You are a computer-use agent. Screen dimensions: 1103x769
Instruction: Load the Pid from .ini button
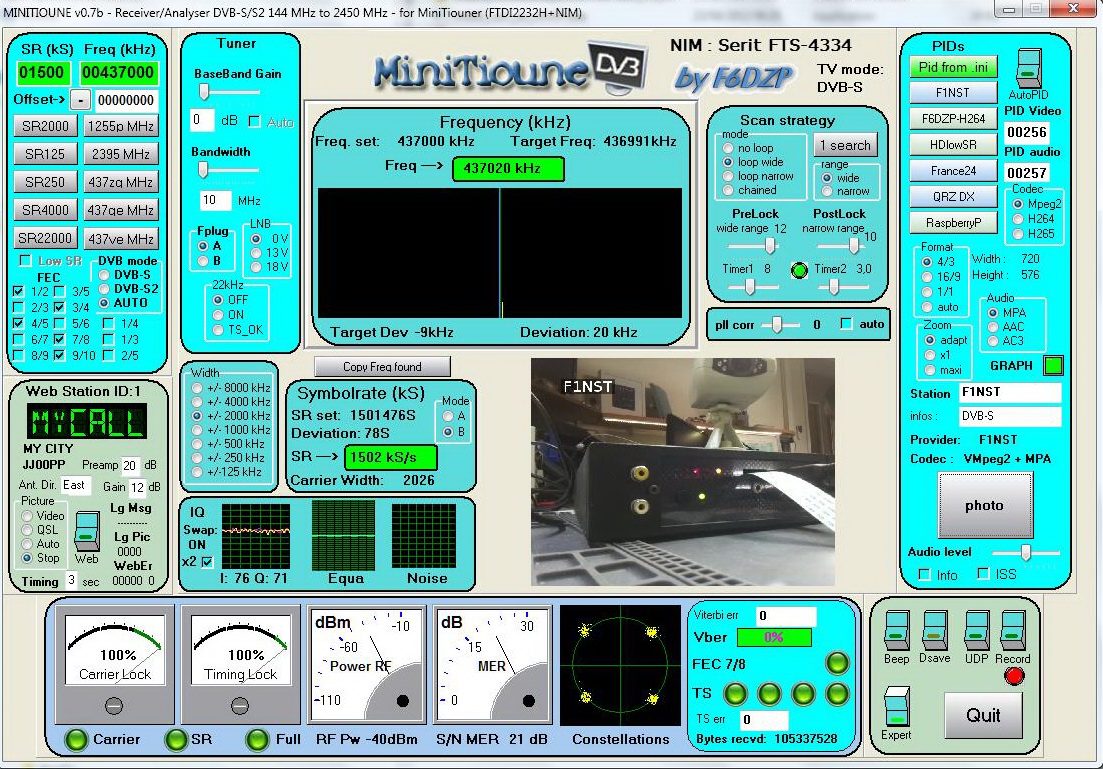click(953, 68)
